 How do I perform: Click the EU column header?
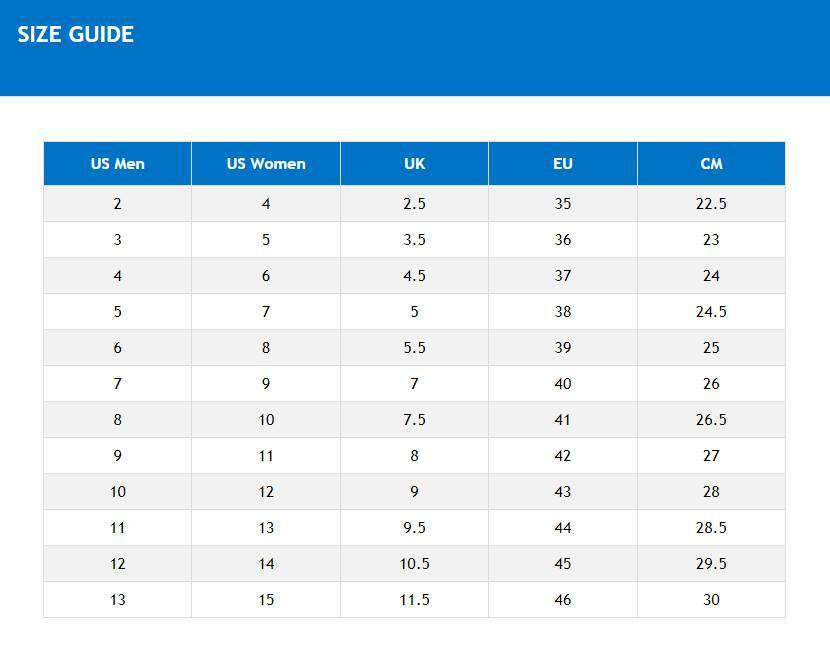coord(563,164)
